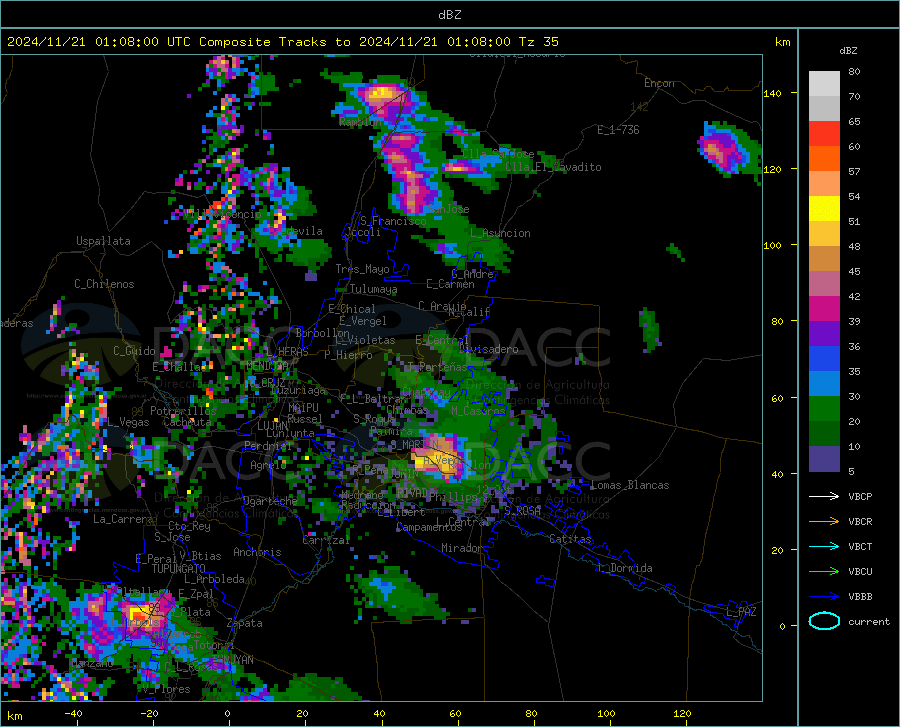
Task: Click the 'Mirador' place label
Action: coord(461,548)
